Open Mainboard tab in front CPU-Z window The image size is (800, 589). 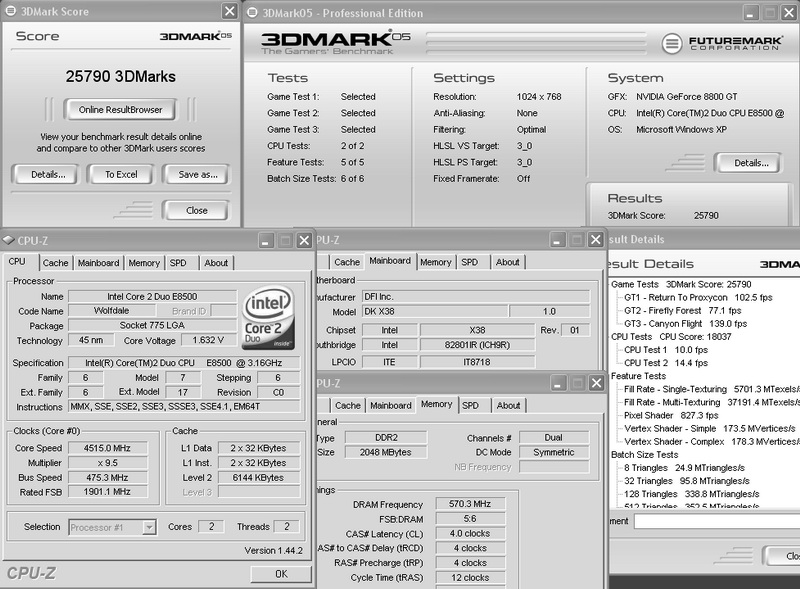(x=98, y=263)
